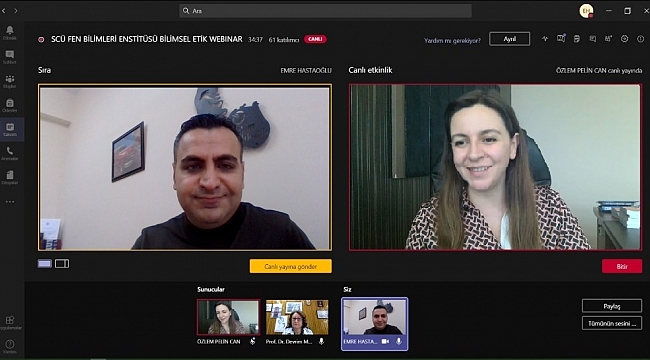Click the 'Canlı etkinlik' heading

pos(370,70)
